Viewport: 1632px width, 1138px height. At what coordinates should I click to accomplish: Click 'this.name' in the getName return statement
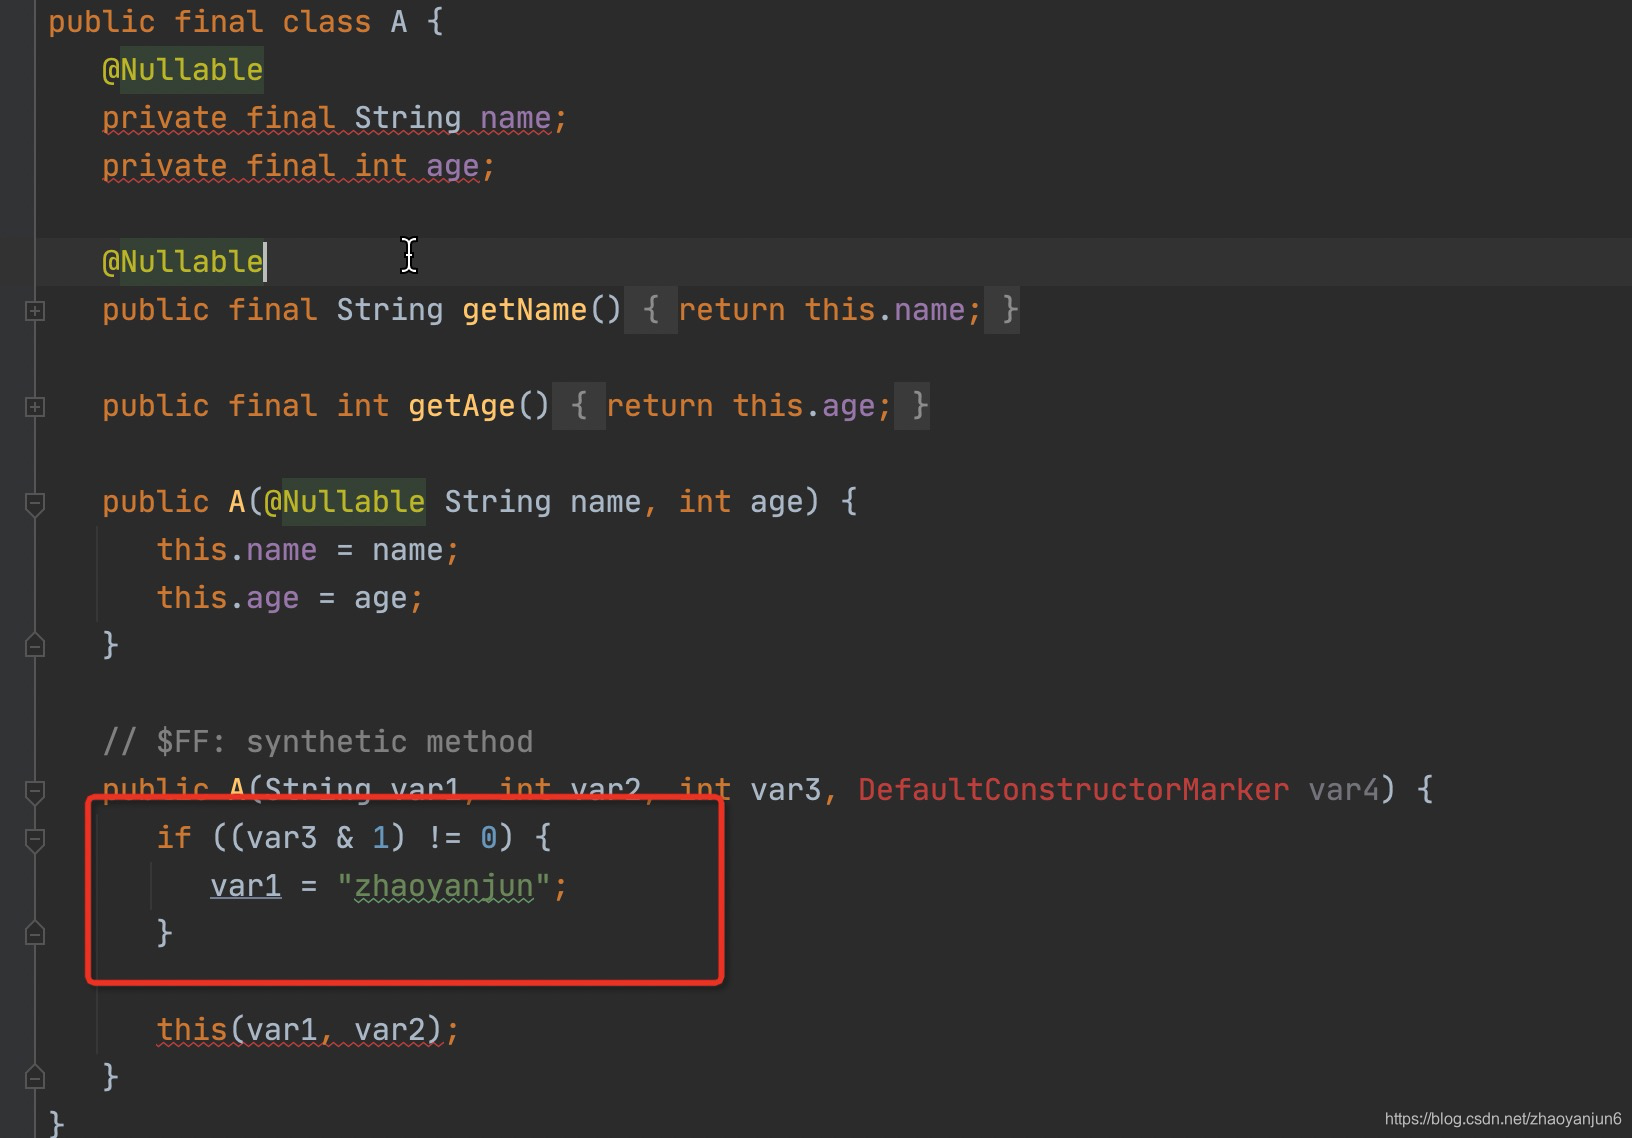[x=884, y=310]
